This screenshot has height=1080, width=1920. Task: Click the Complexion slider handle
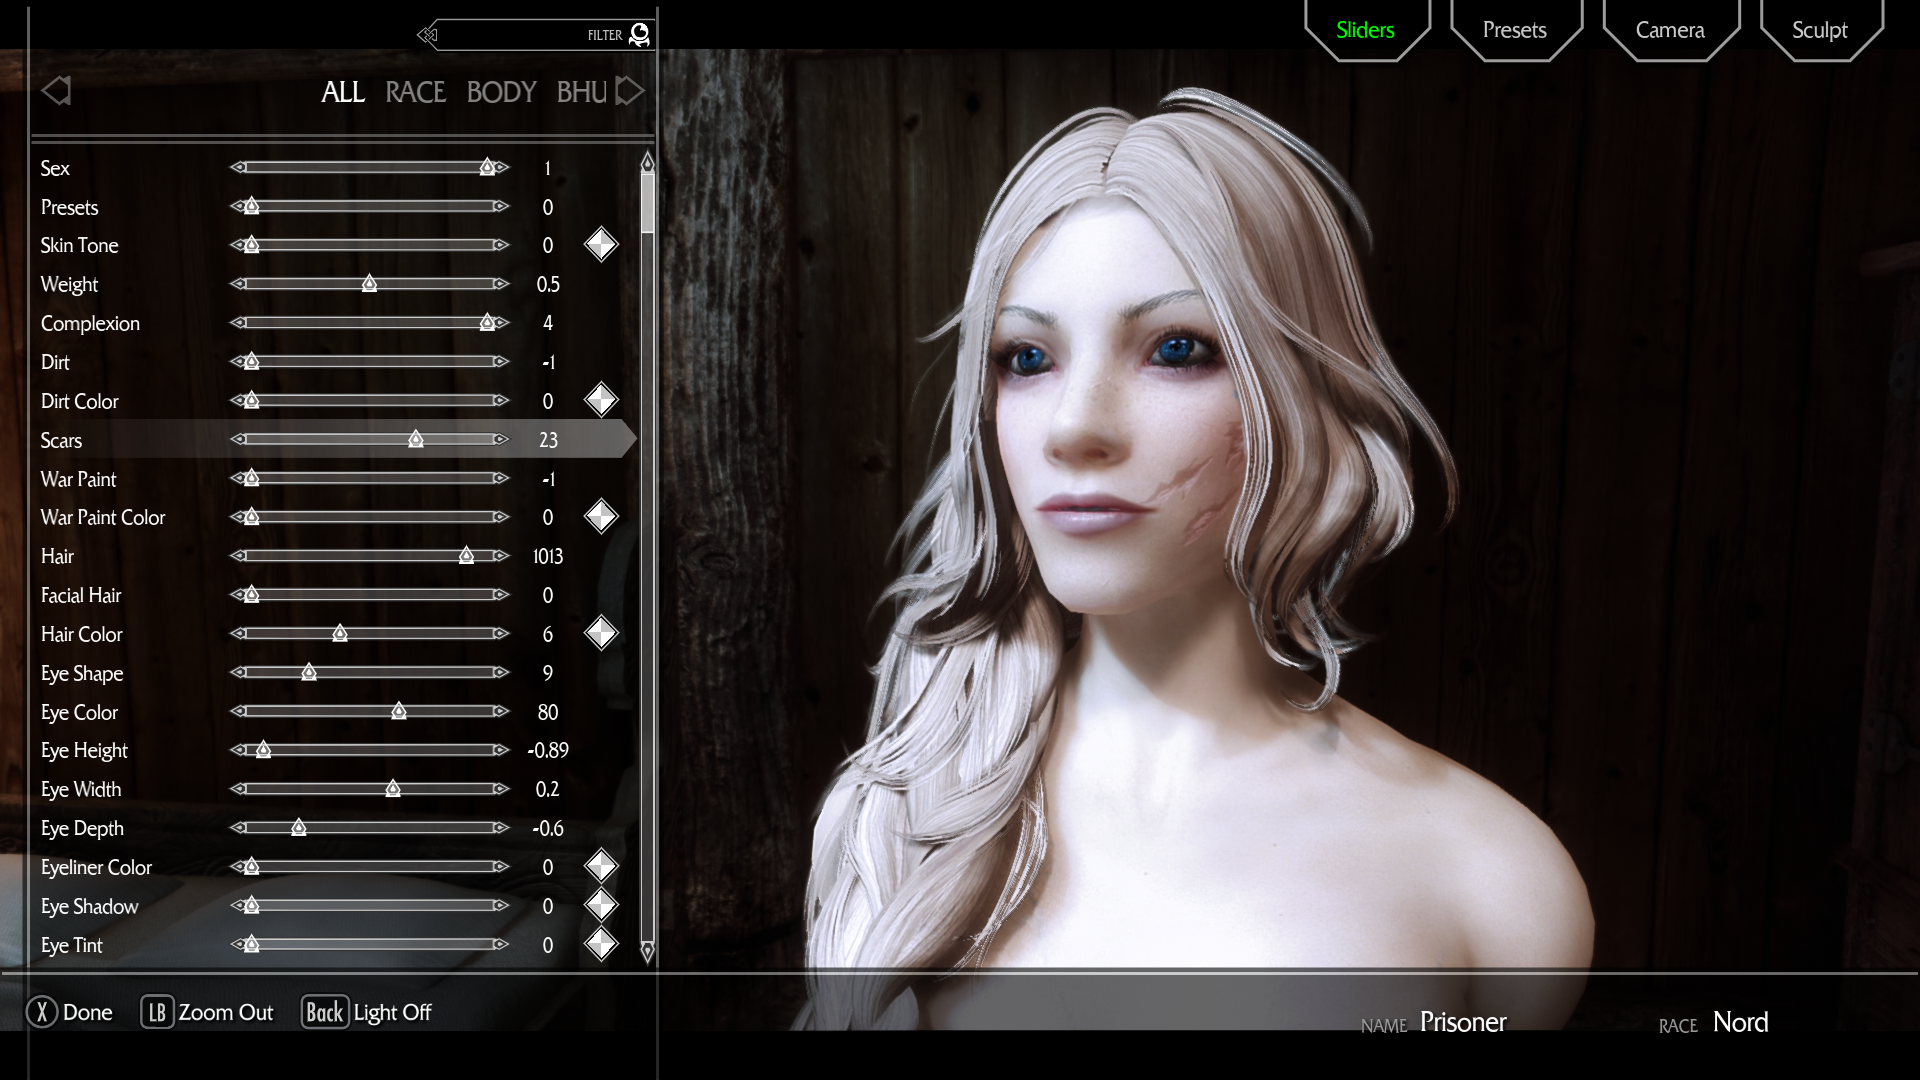tap(487, 322)
